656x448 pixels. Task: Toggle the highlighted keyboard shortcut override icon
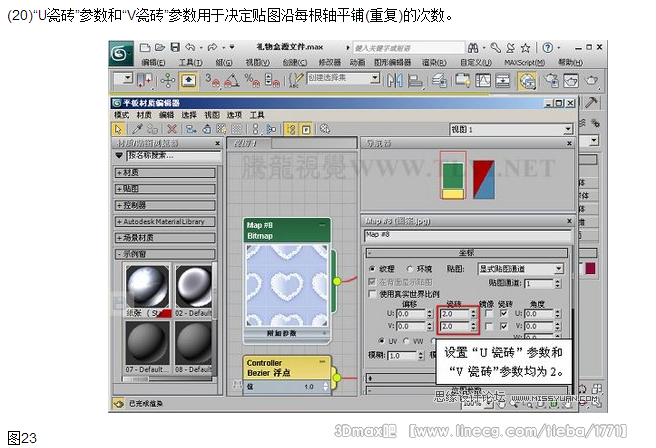pos(188,80)
